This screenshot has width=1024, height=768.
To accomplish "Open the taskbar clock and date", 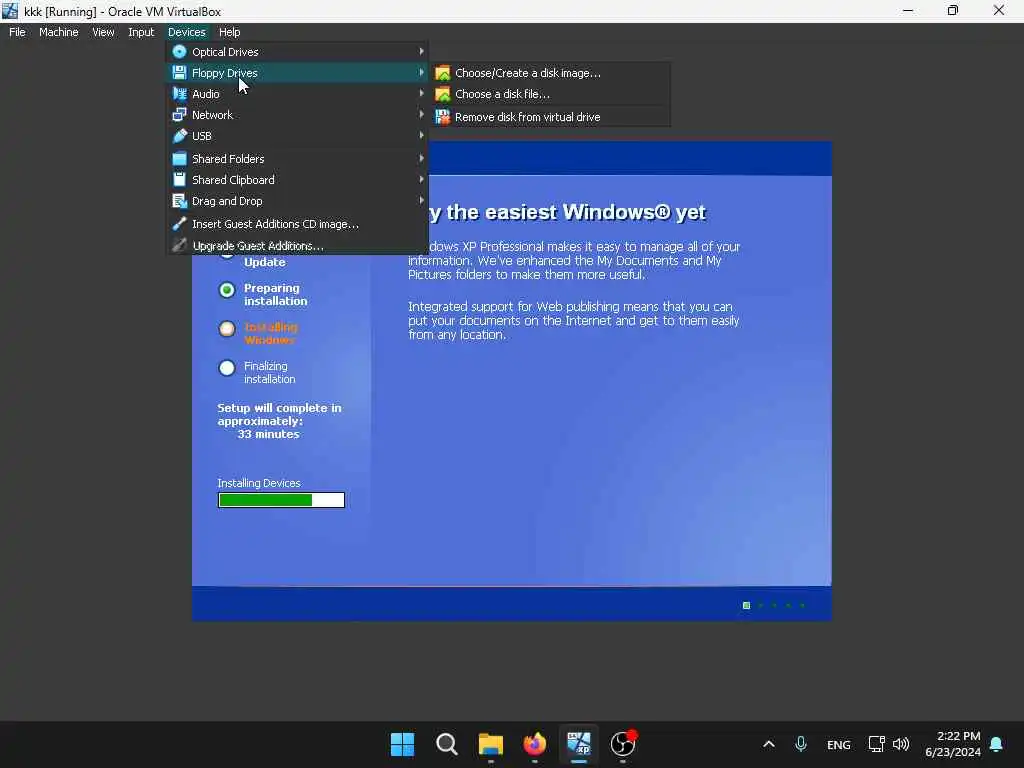I will 953,744.
